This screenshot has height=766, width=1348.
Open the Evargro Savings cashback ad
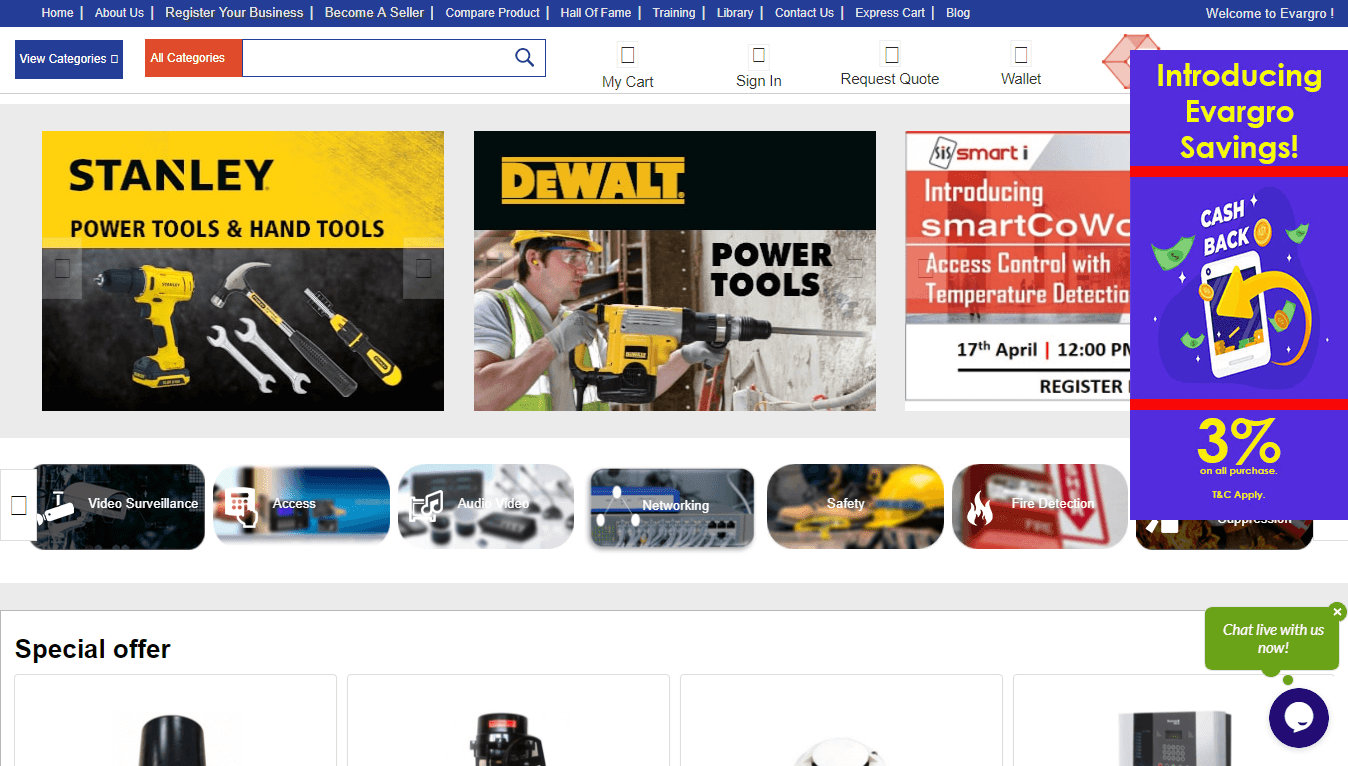1239,285
